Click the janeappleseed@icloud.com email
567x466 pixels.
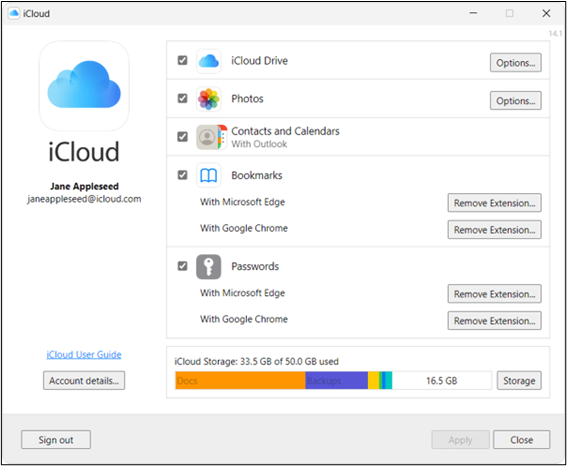84,199
